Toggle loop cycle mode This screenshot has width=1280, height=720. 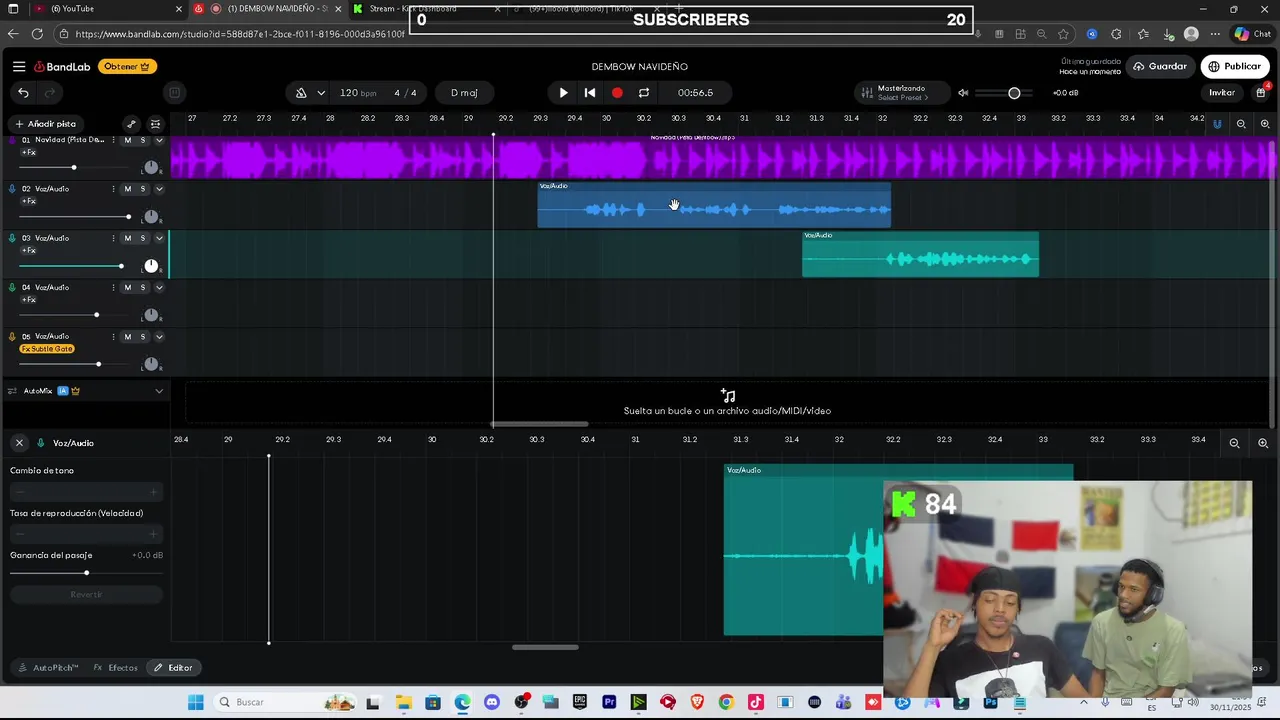click(644, 93)
